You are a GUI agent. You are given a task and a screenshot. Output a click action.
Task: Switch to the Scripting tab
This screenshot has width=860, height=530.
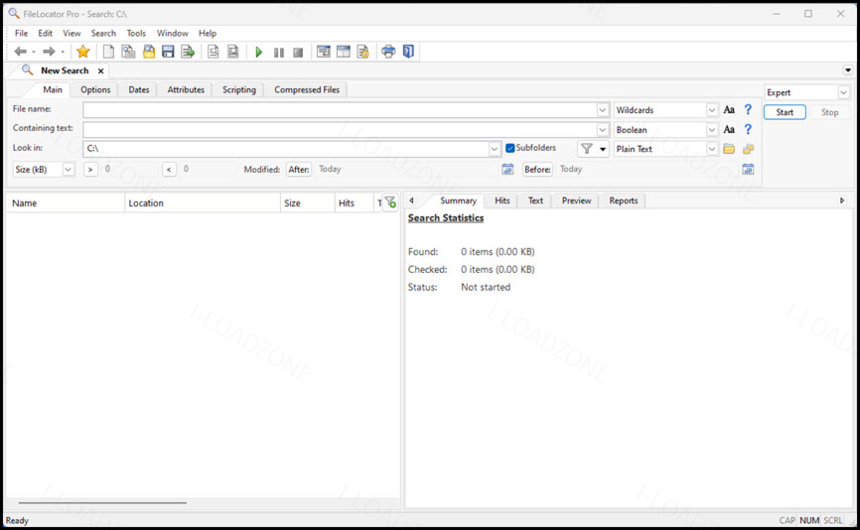[x=239, y=89]
